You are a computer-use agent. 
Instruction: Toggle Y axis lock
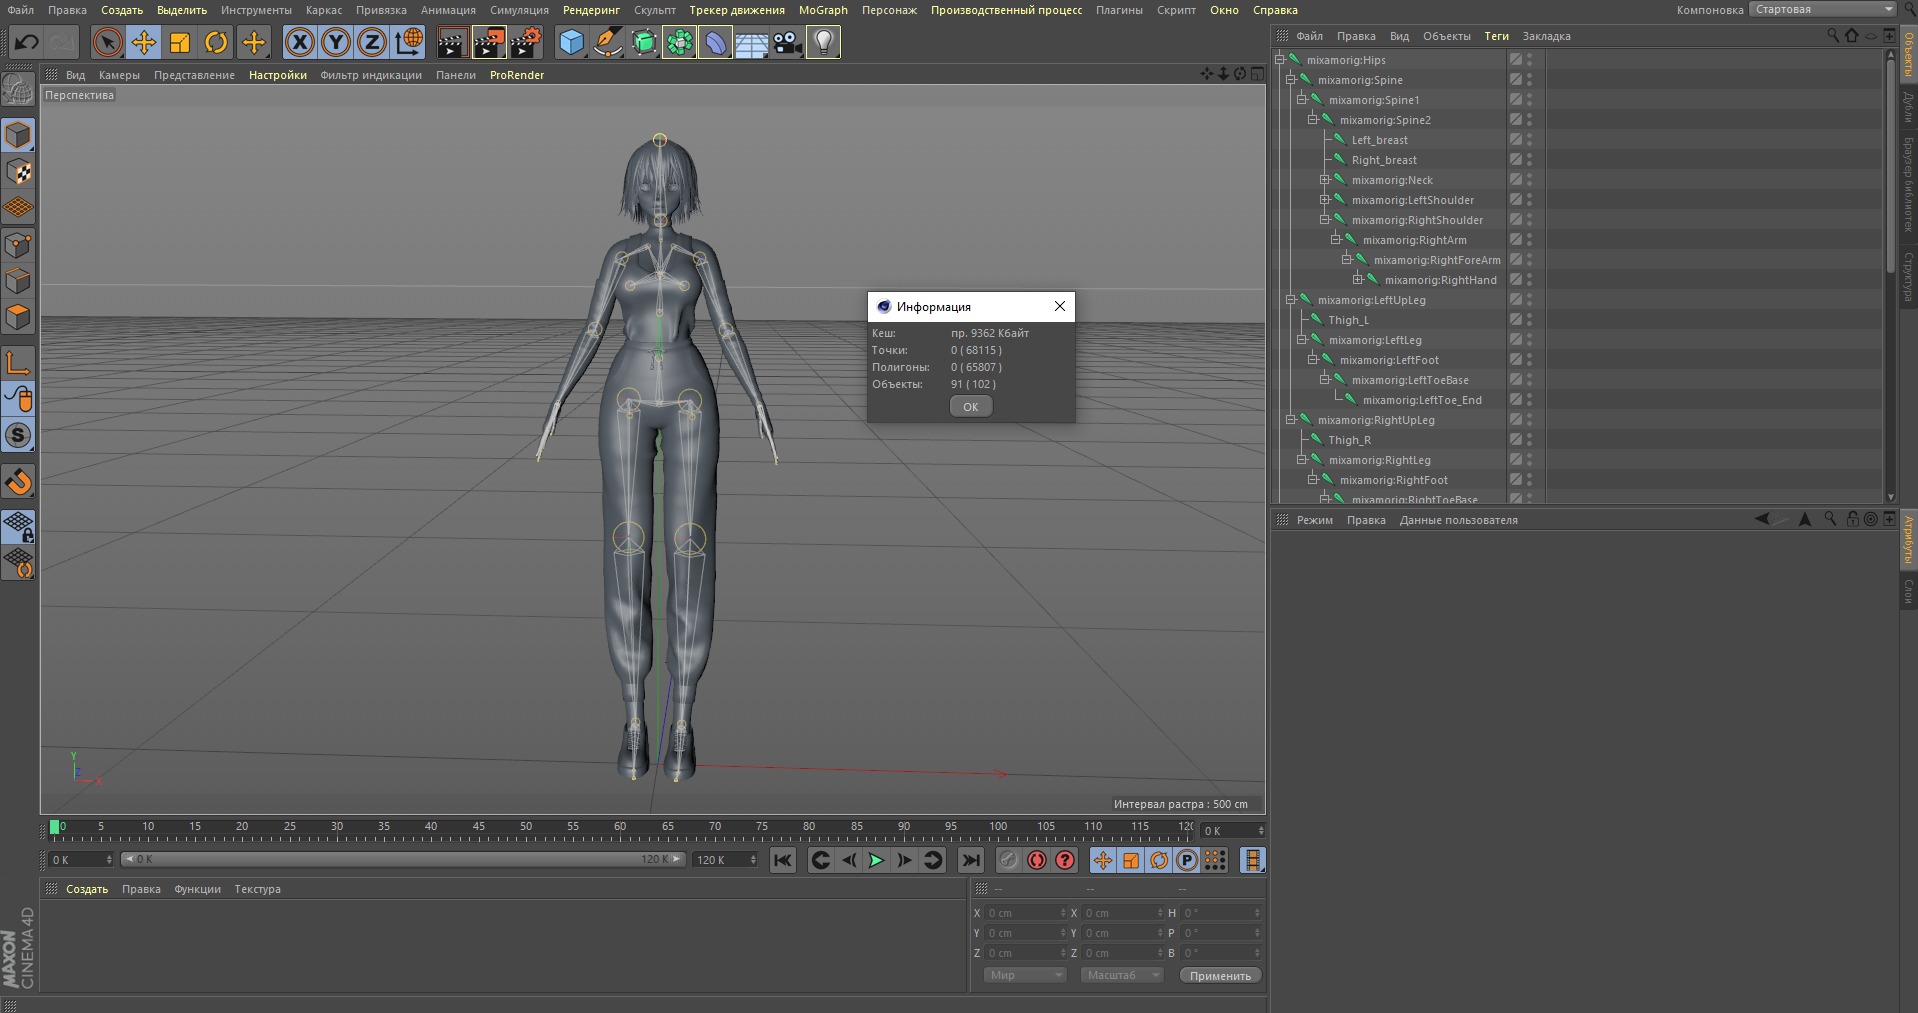336,42
